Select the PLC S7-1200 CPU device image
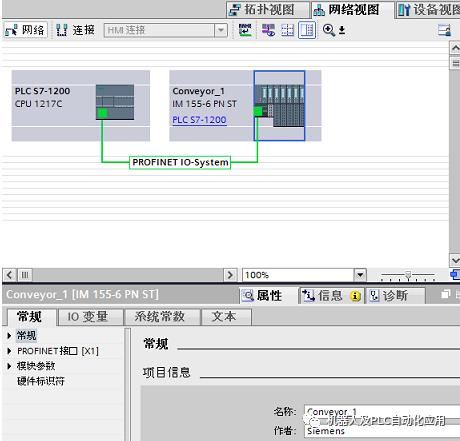 pyautogui.click(x=115, y=102)
